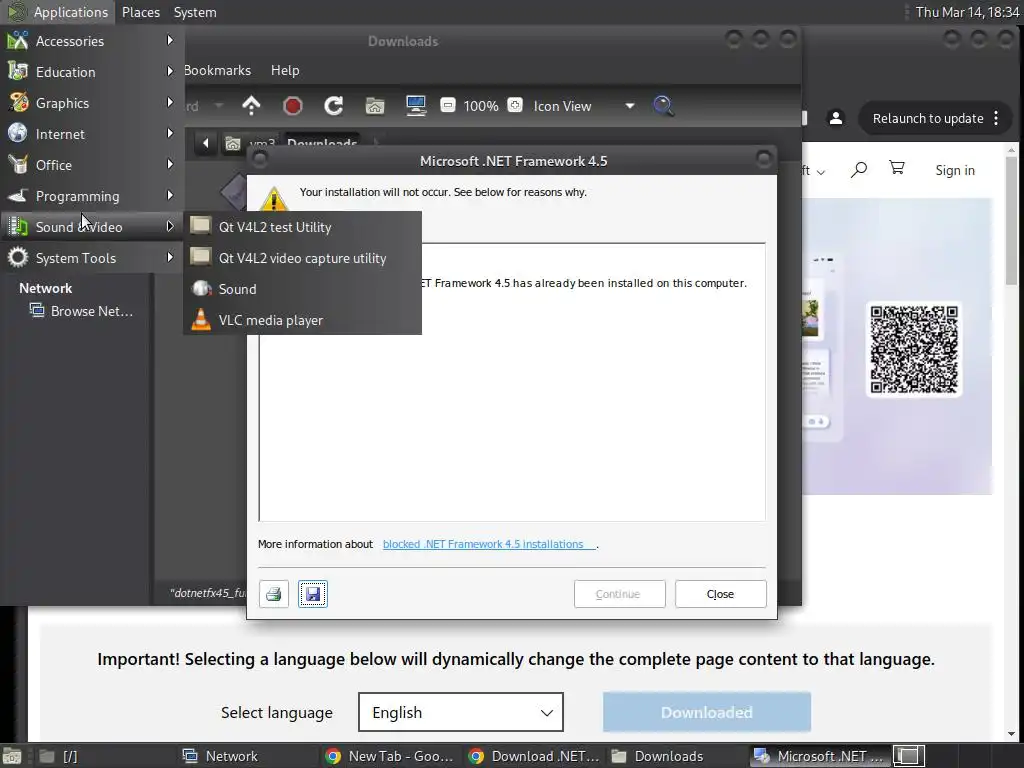Open the Office submenu

click(91, 165)
